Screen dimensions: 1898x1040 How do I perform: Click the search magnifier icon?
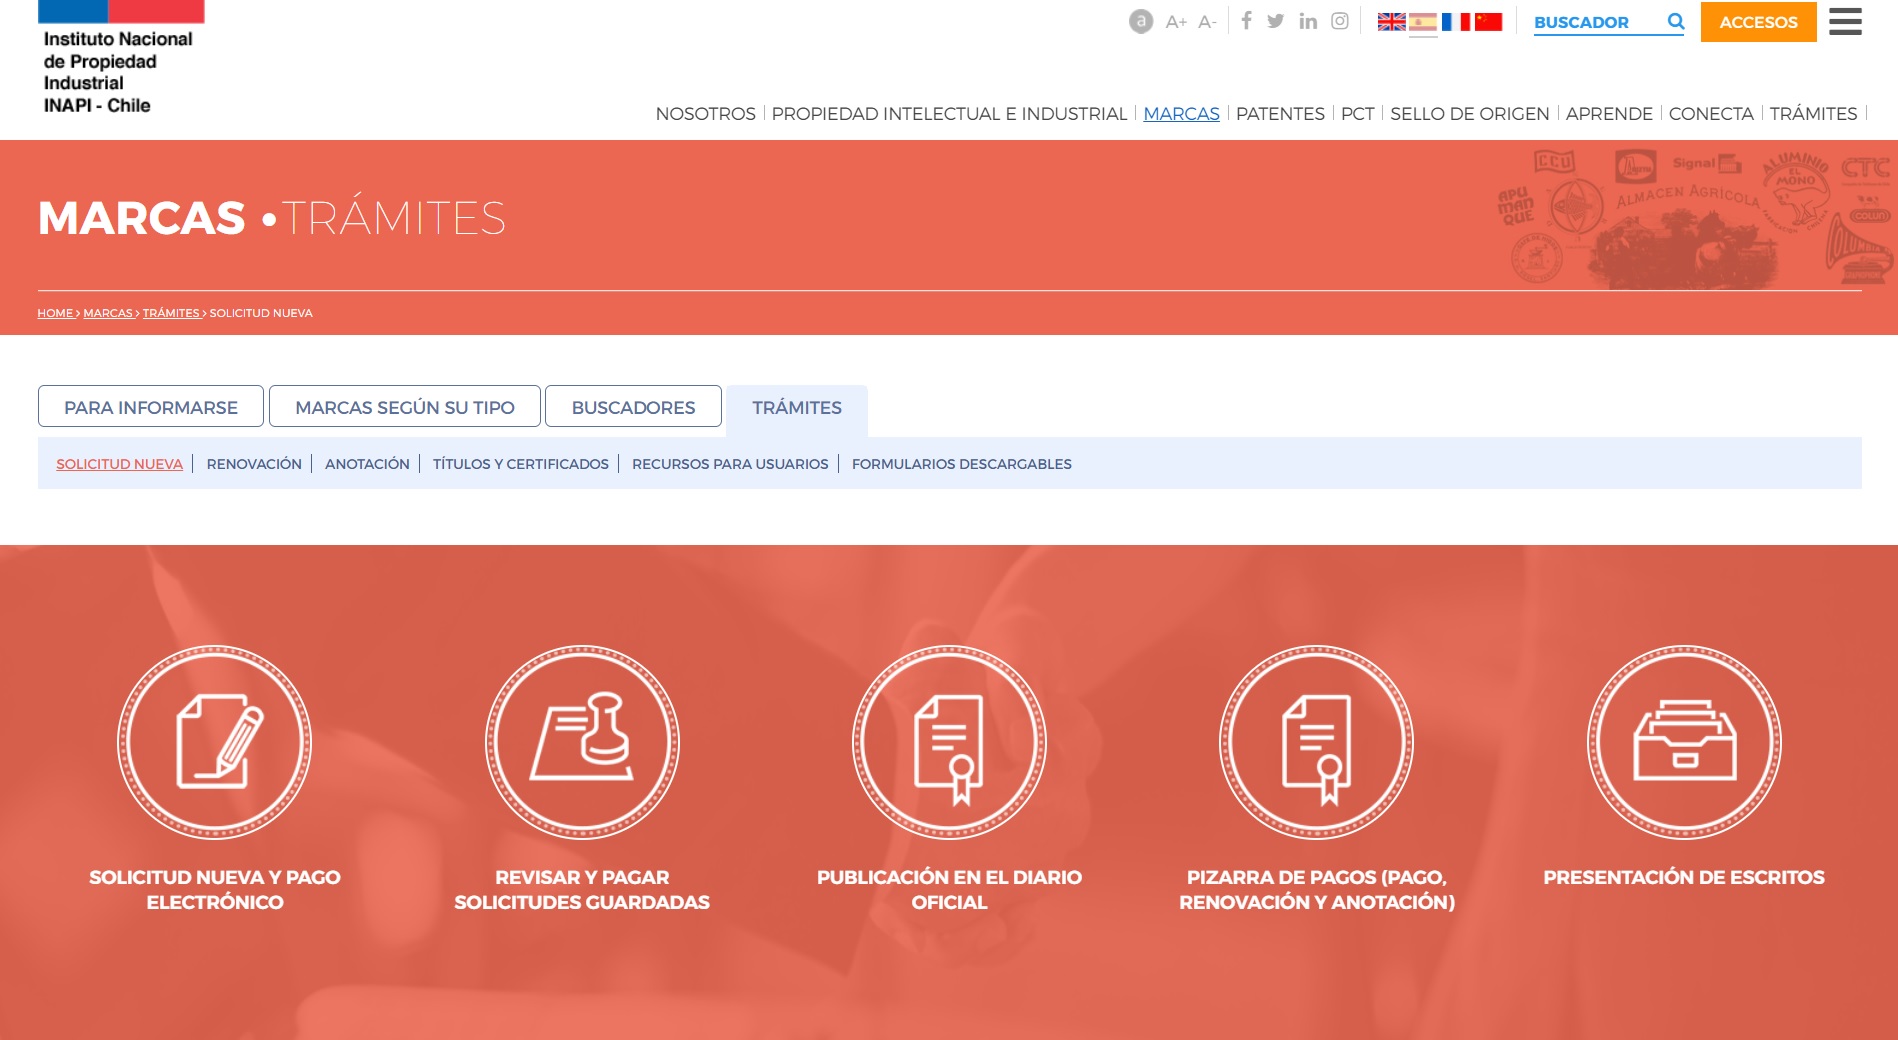click(1676, 21)
